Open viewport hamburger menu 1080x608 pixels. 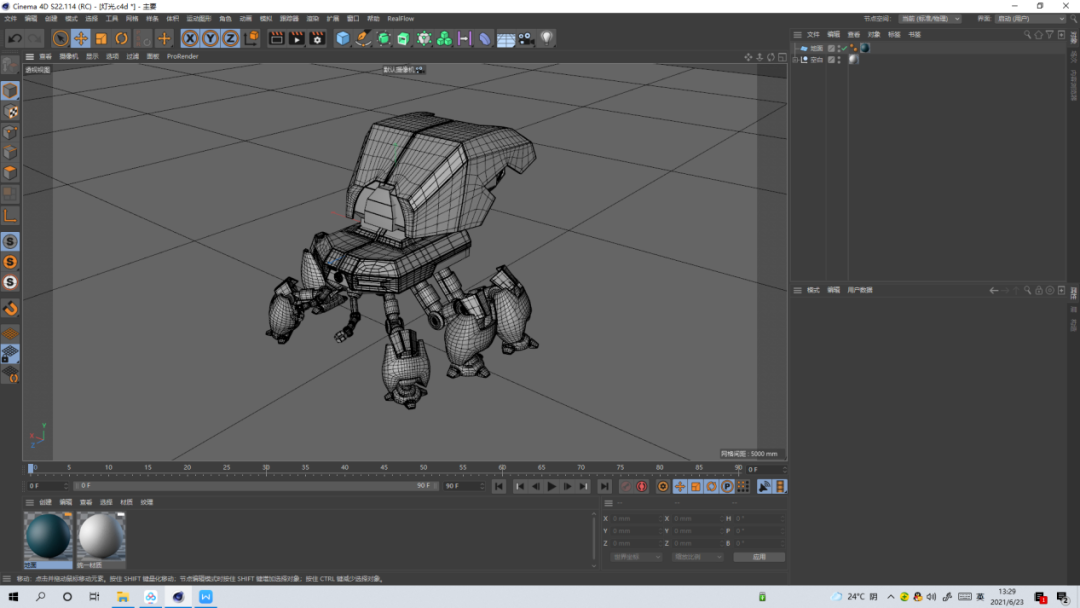click(x=30, y=56)
